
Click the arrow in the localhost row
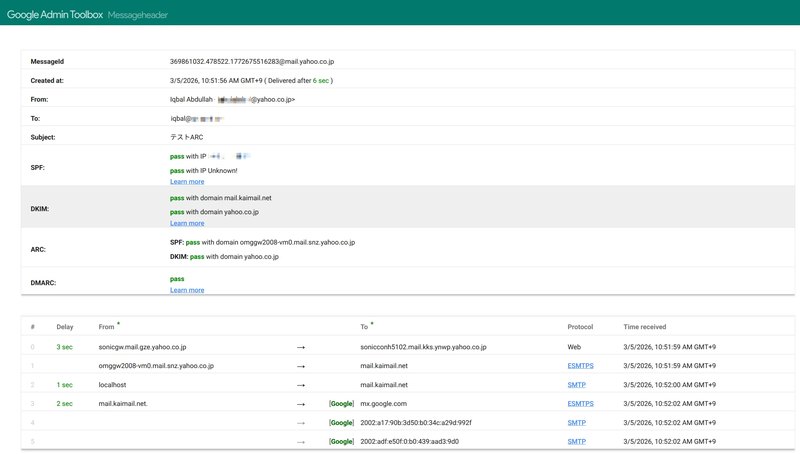(301, 385)
